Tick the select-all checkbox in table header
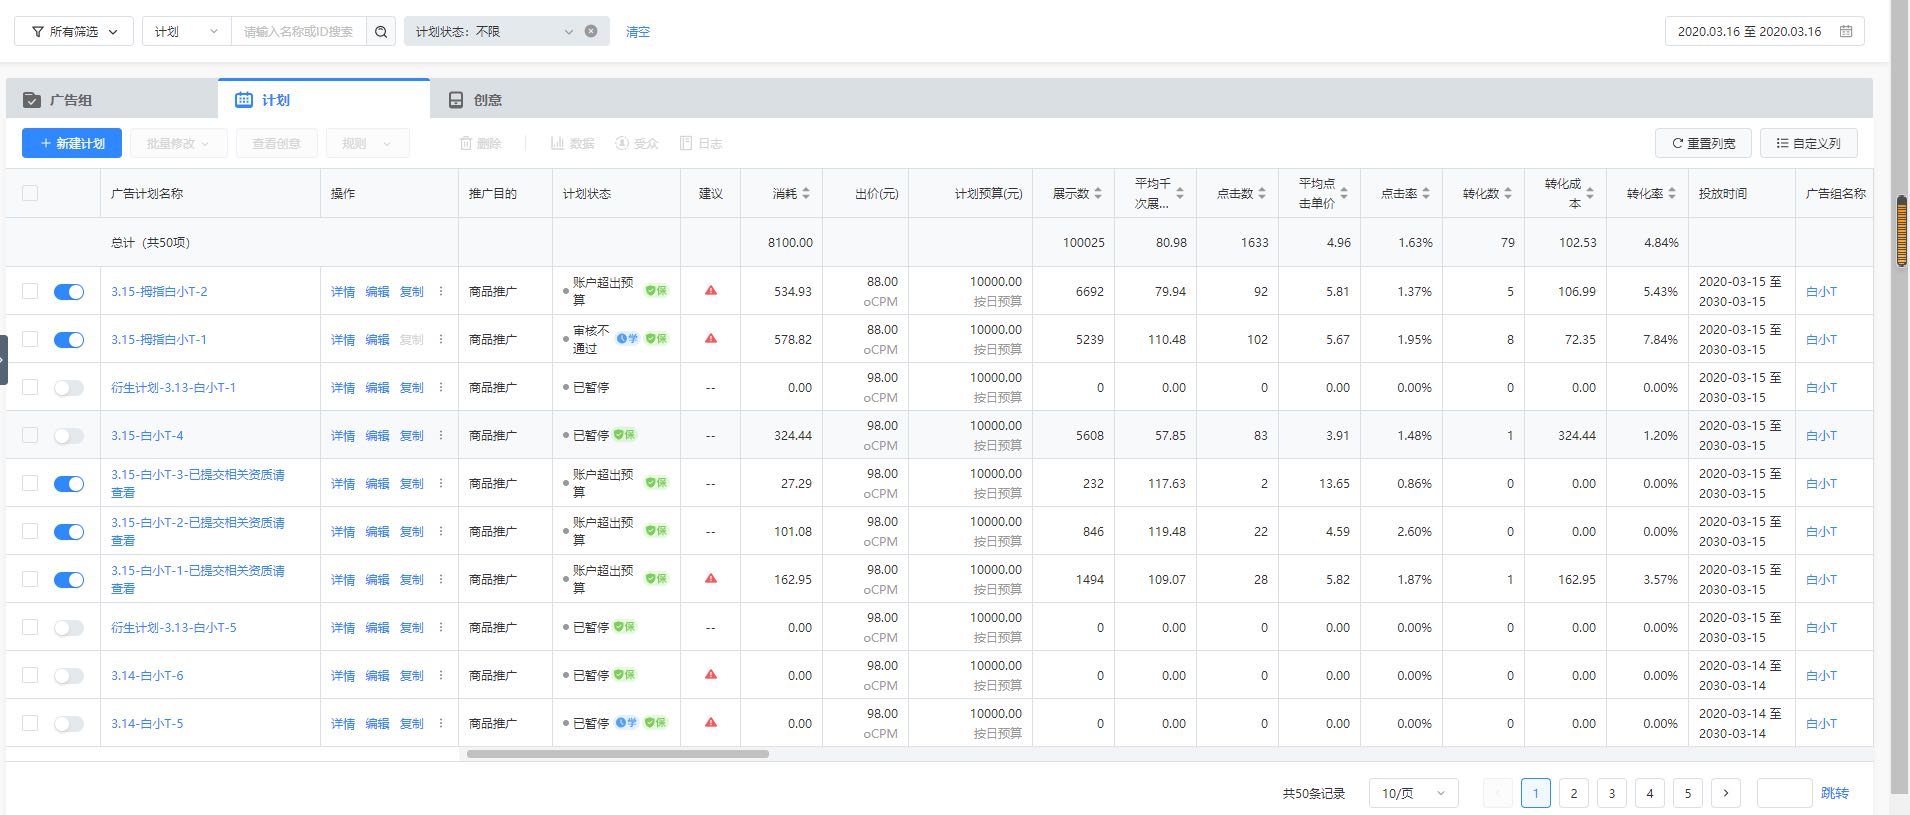 click(30, 194)
